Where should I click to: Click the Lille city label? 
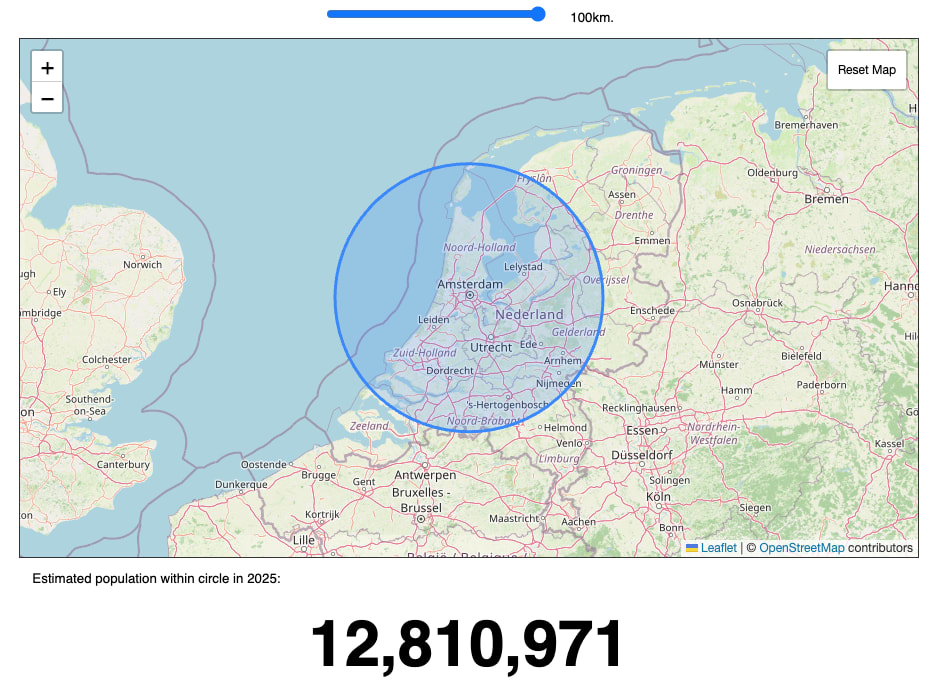point(304,540)
